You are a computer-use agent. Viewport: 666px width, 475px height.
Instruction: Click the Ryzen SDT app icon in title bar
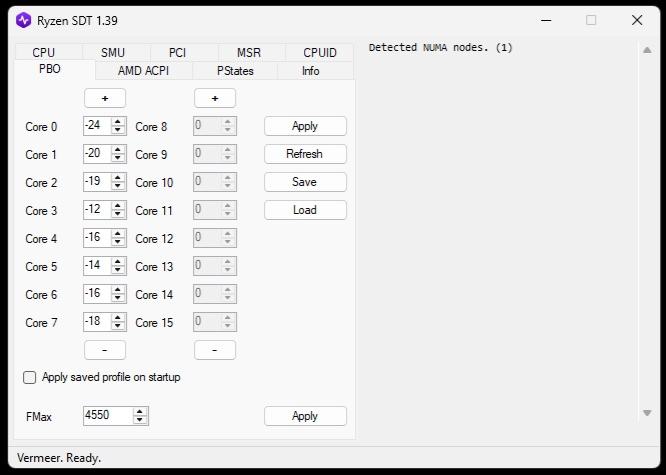coord(23,20)
